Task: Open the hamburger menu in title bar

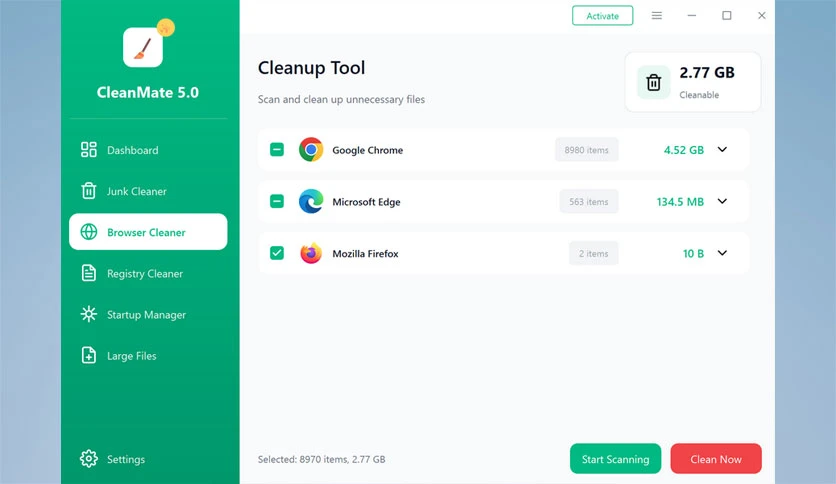Action: point(657,15)
